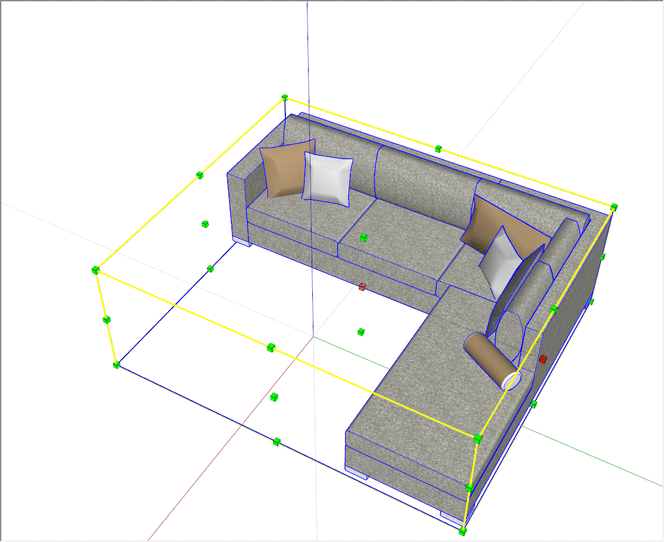Click the lower-left corner grip of the bounding box

coord(116,364)
